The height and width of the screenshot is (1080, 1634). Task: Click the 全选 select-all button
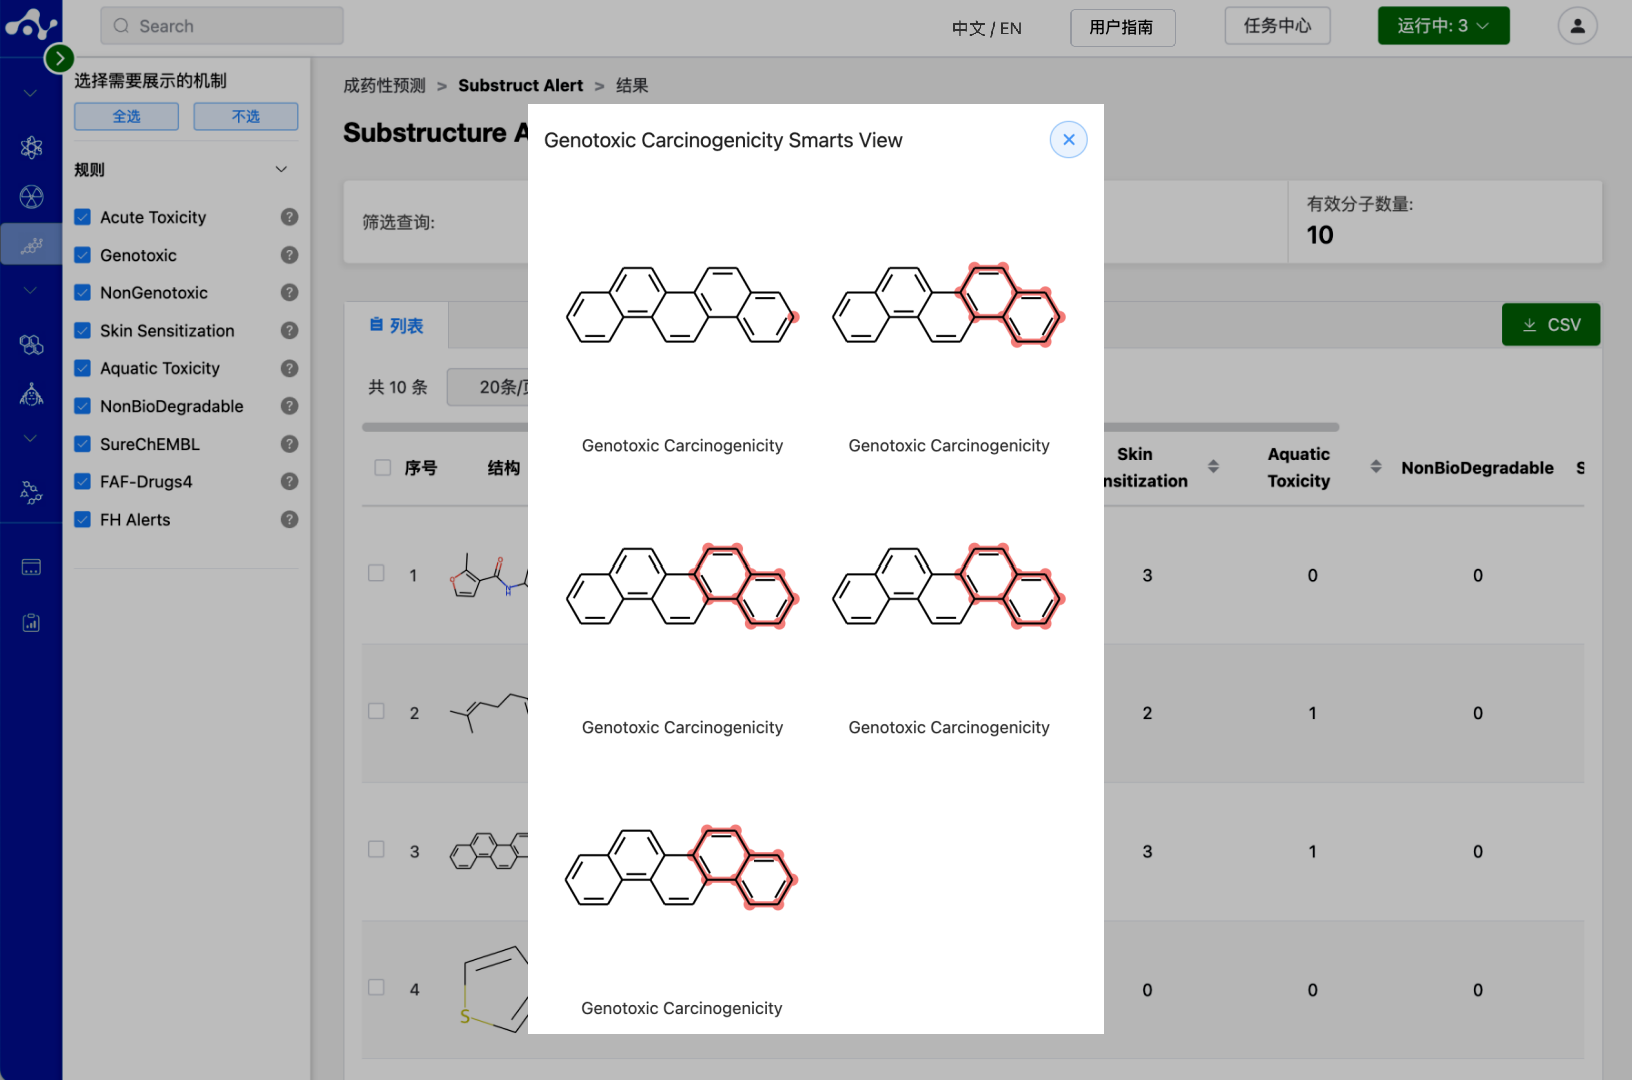[125, 116]
